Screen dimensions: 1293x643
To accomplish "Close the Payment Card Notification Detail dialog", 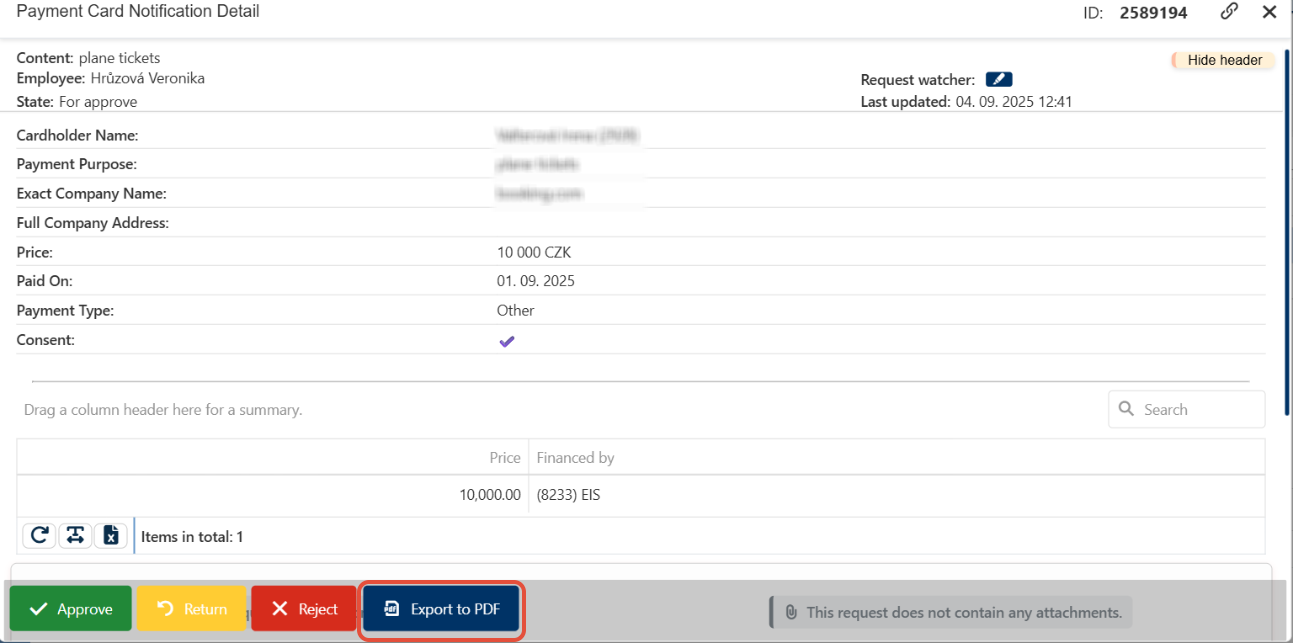I will (x=1269, y=12).
